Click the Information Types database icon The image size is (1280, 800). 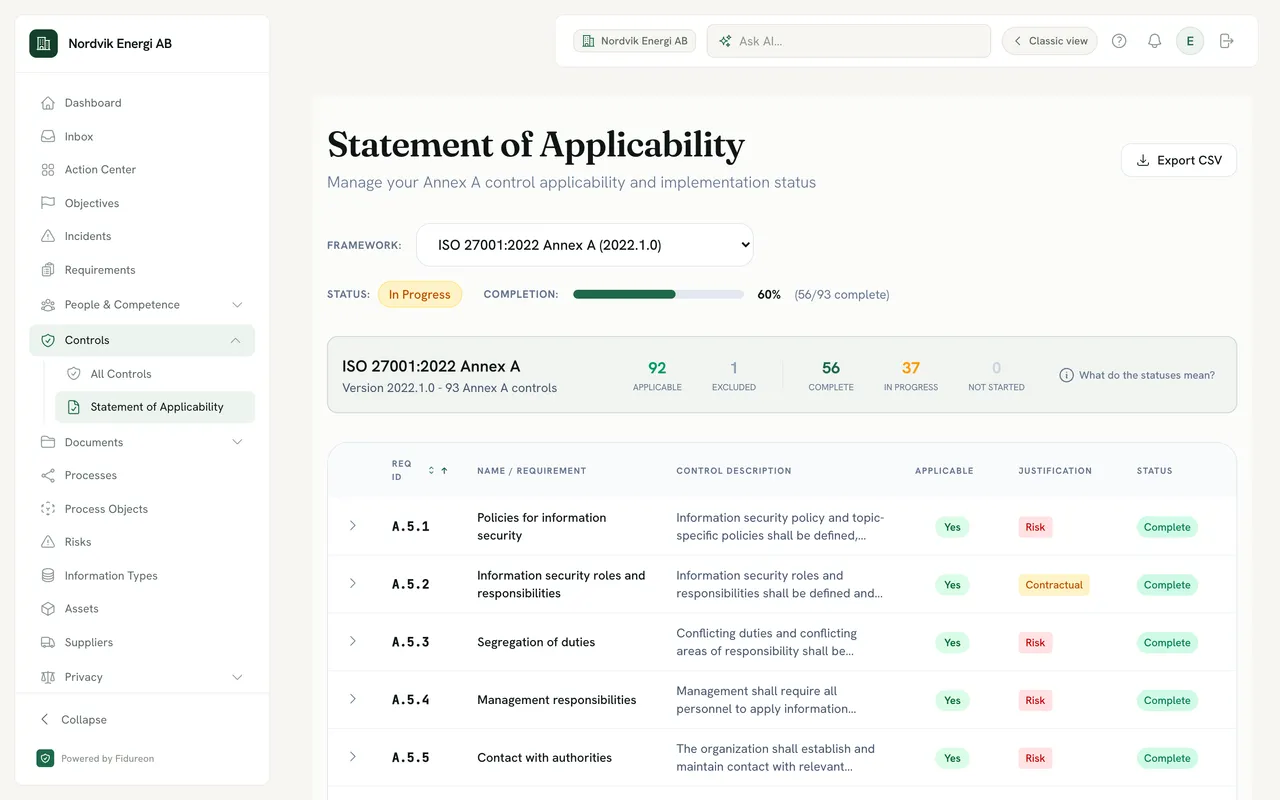(x=48, y=576)
